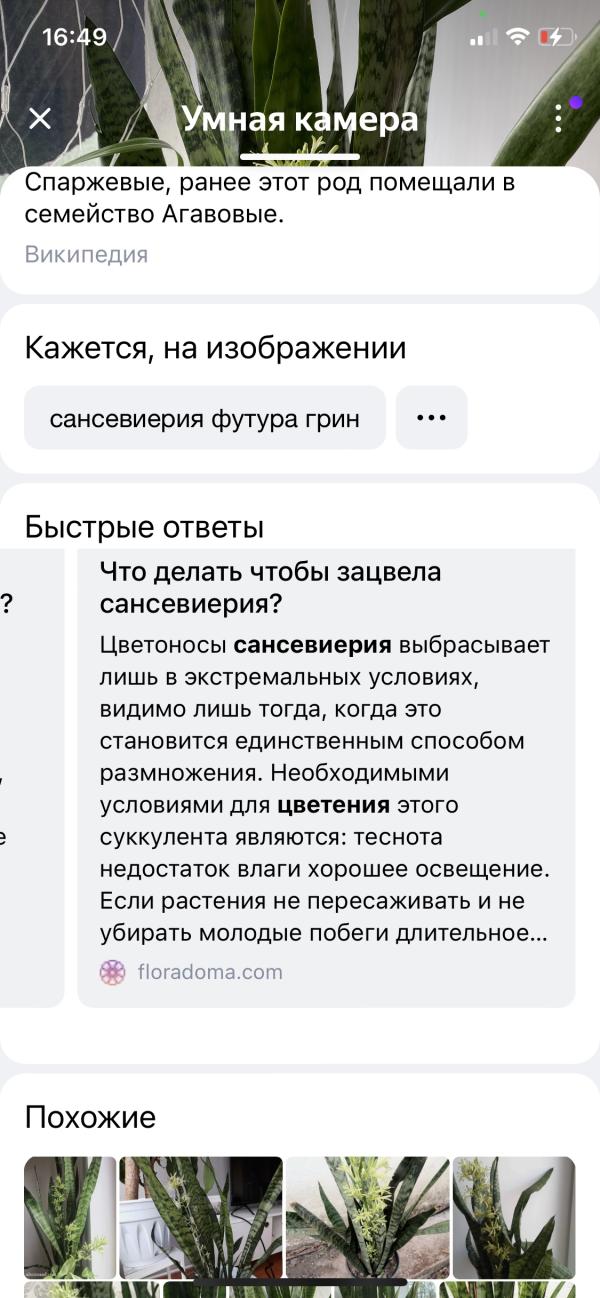Close the Умная камера screen with the X

pos(40,119)
